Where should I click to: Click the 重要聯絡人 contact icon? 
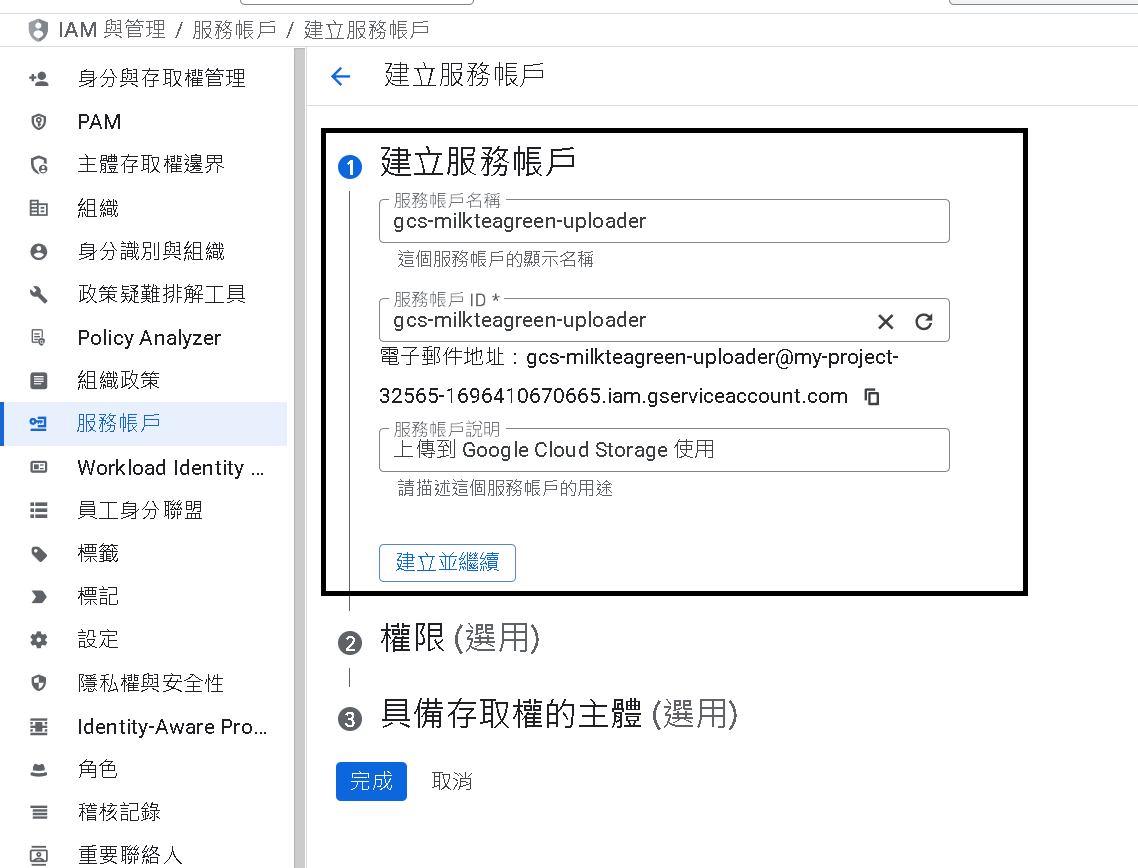(x=38, y=856)
